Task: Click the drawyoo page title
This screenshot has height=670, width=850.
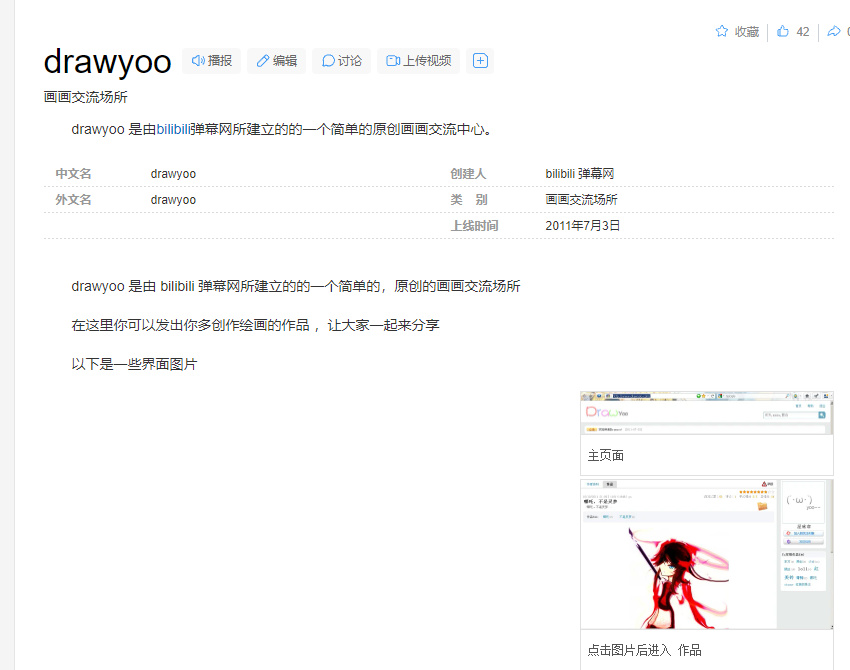Action: coord(107,62)
